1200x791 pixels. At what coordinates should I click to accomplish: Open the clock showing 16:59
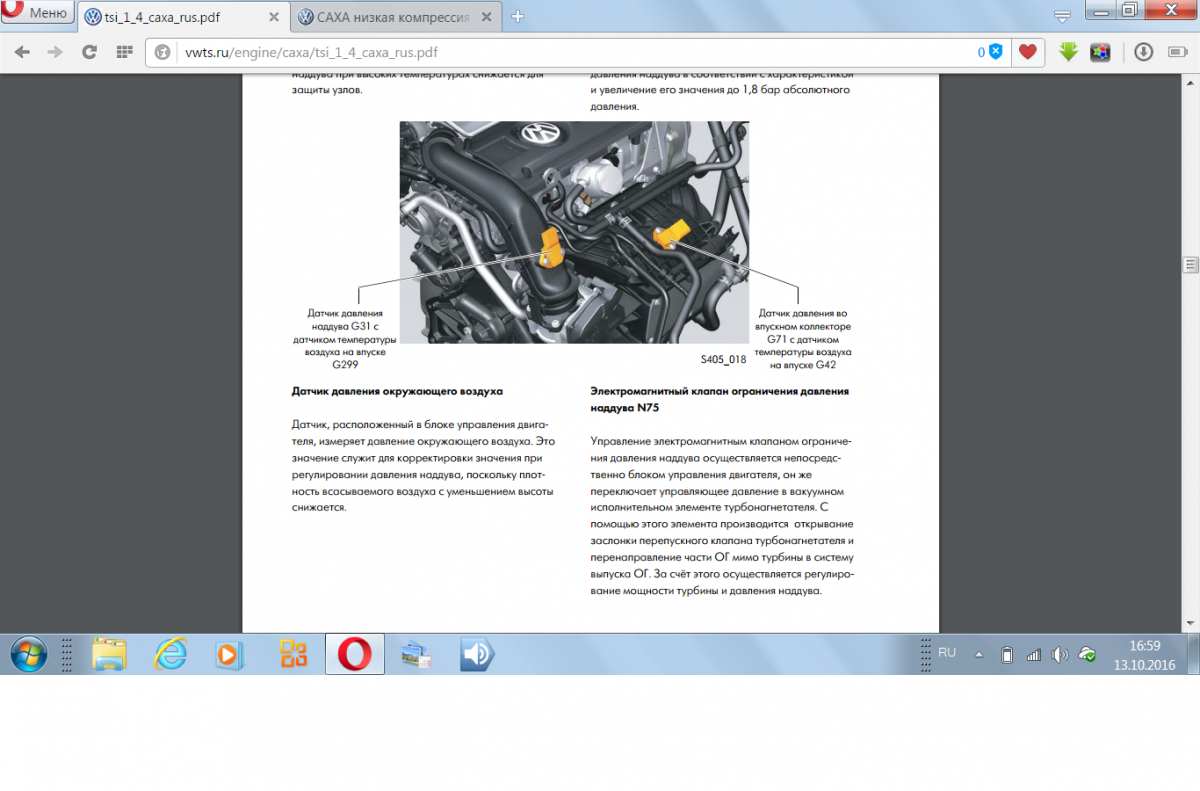pyautogui.click(x=1144, y=654)
